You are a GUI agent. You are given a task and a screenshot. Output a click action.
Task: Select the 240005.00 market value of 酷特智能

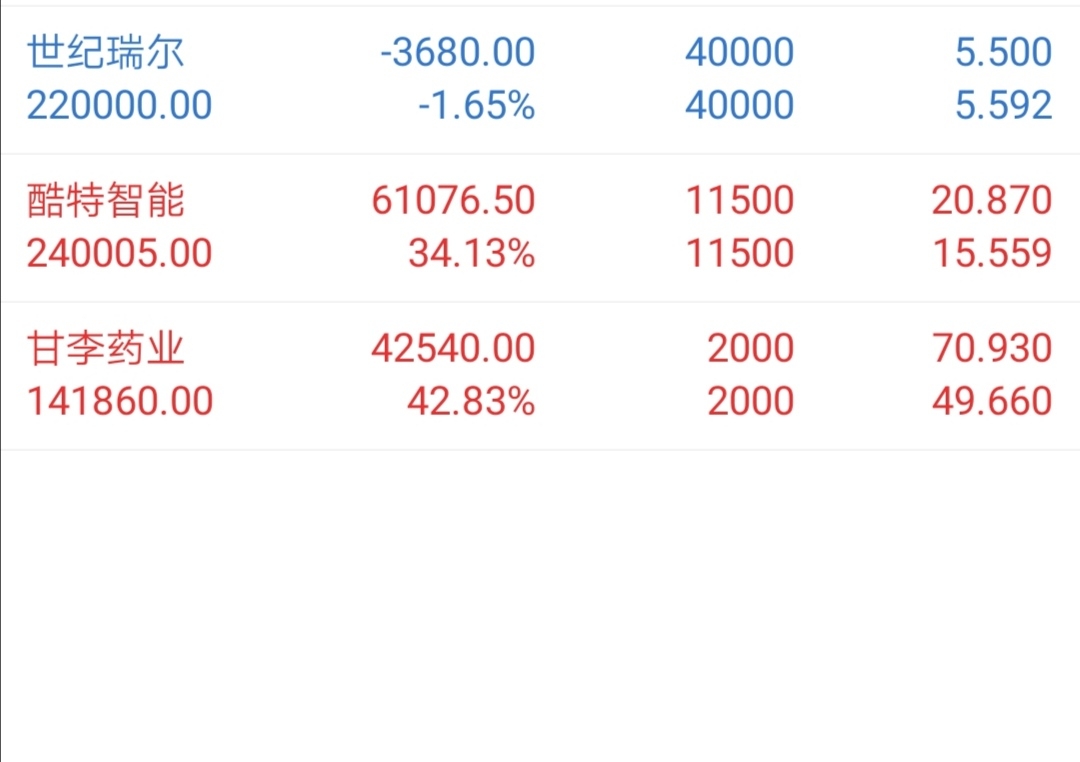coord(119,253)
